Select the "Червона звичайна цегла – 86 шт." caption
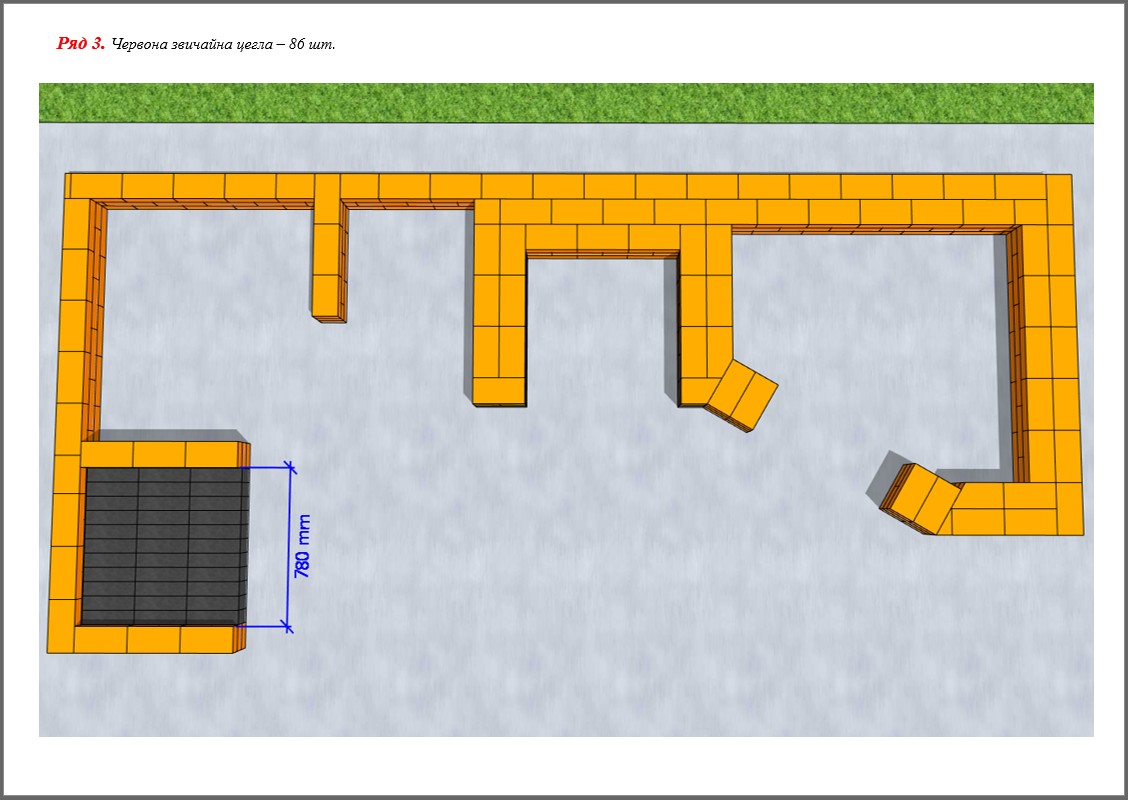This screenshot has height=800, width=1128. click(222, 45)
